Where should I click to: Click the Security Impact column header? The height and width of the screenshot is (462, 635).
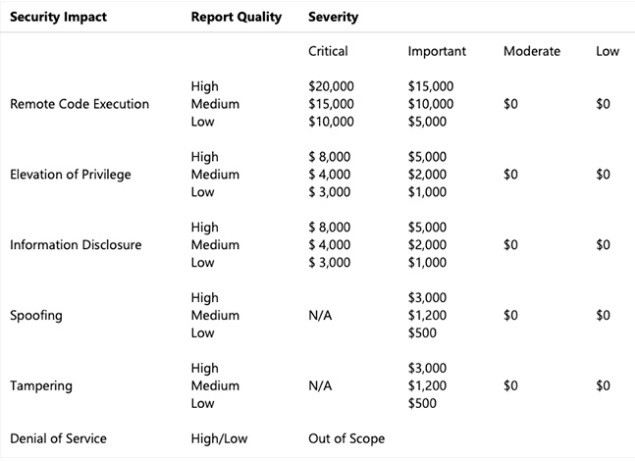point(58,17)
